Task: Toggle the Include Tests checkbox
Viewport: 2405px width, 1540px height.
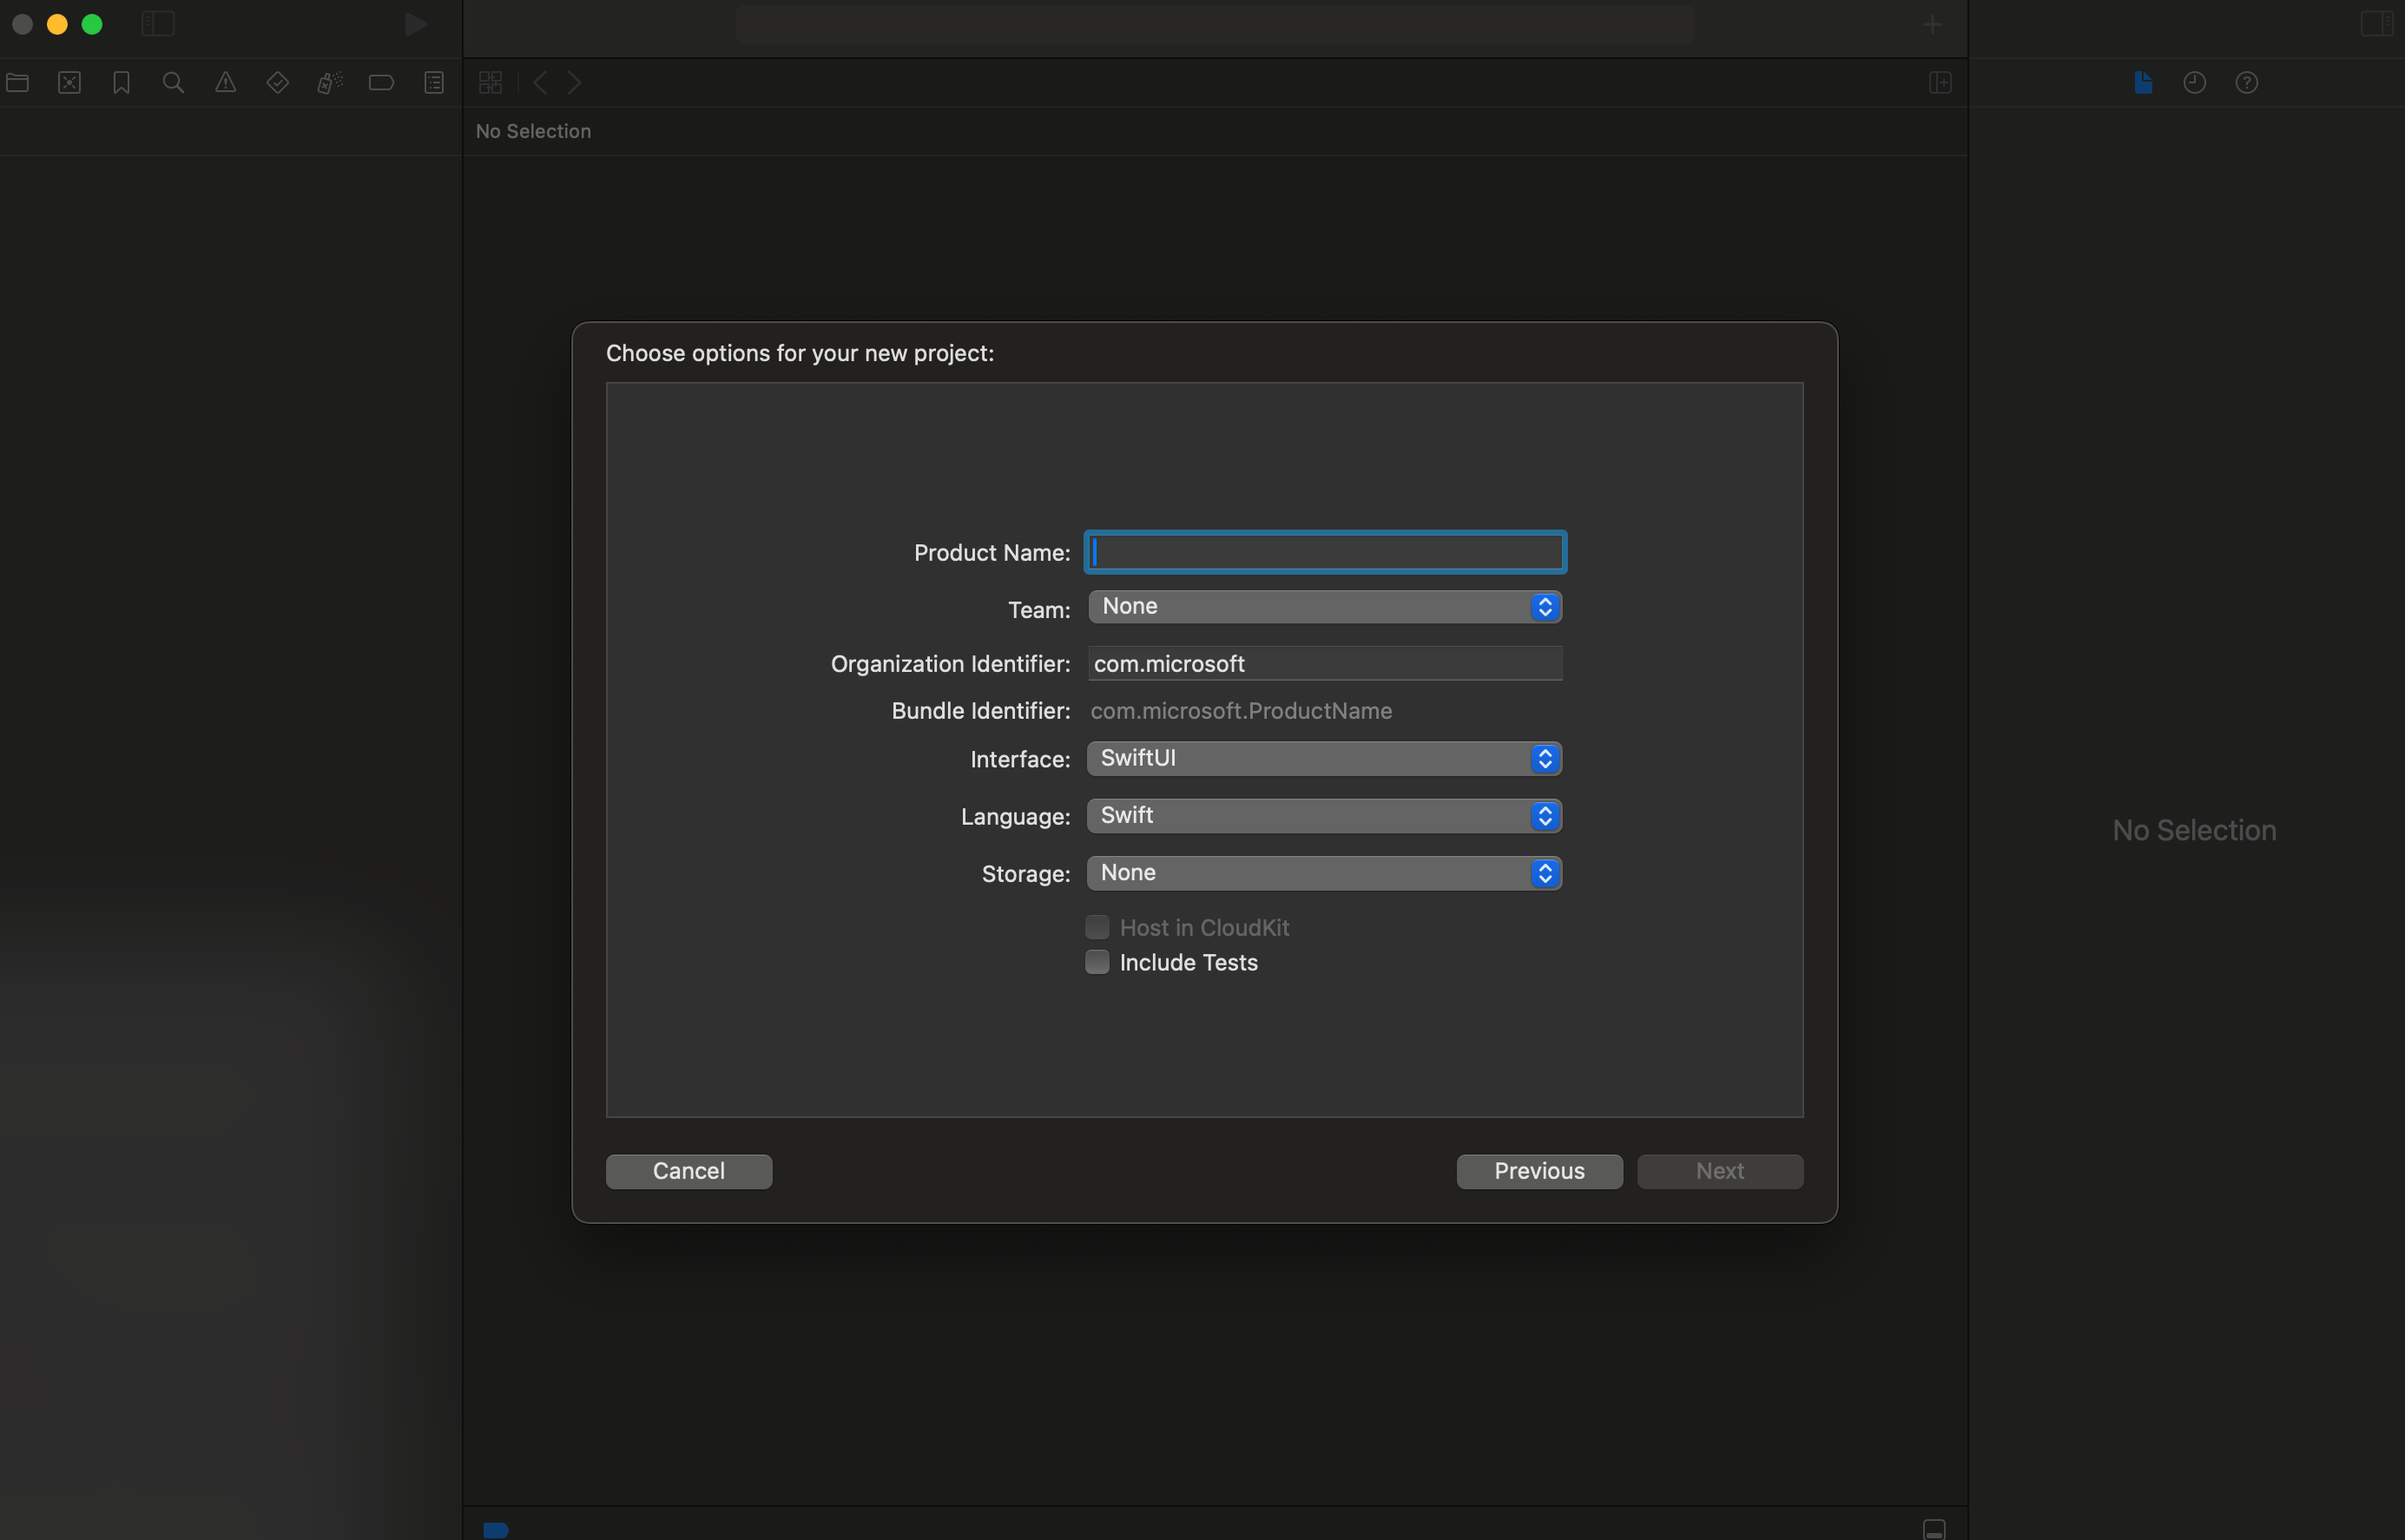Action: pyautogui.click(x=1096, y=960)
